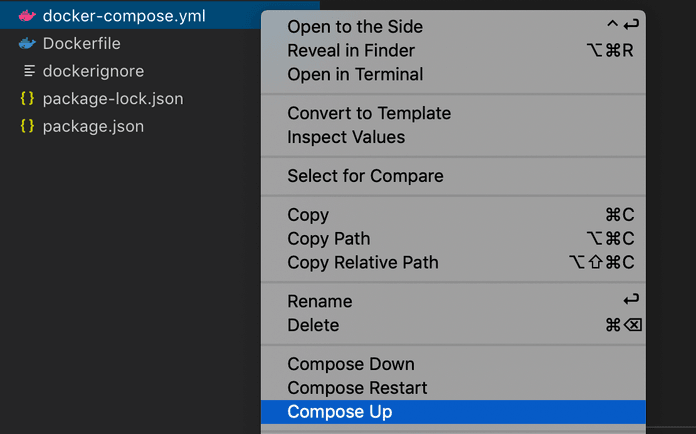Click the pink whale icon beside docker-compose.yml

pos(27,16)
